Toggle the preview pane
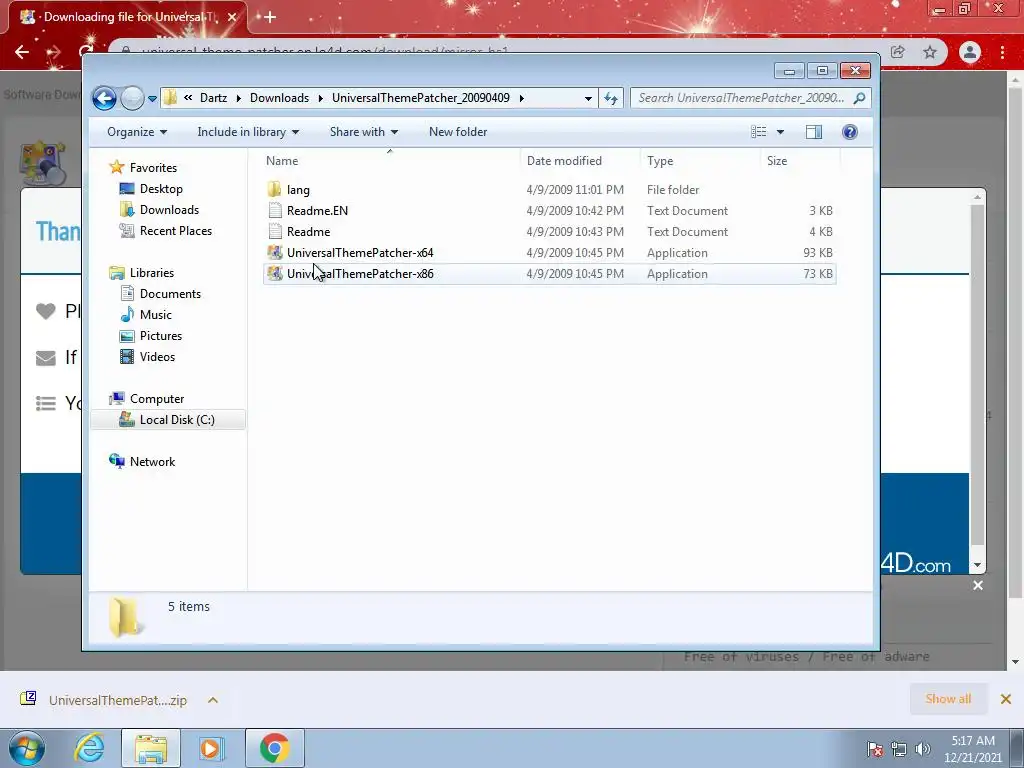The image size is (1024, 768). pyautogui.click(x=814, y=132)
